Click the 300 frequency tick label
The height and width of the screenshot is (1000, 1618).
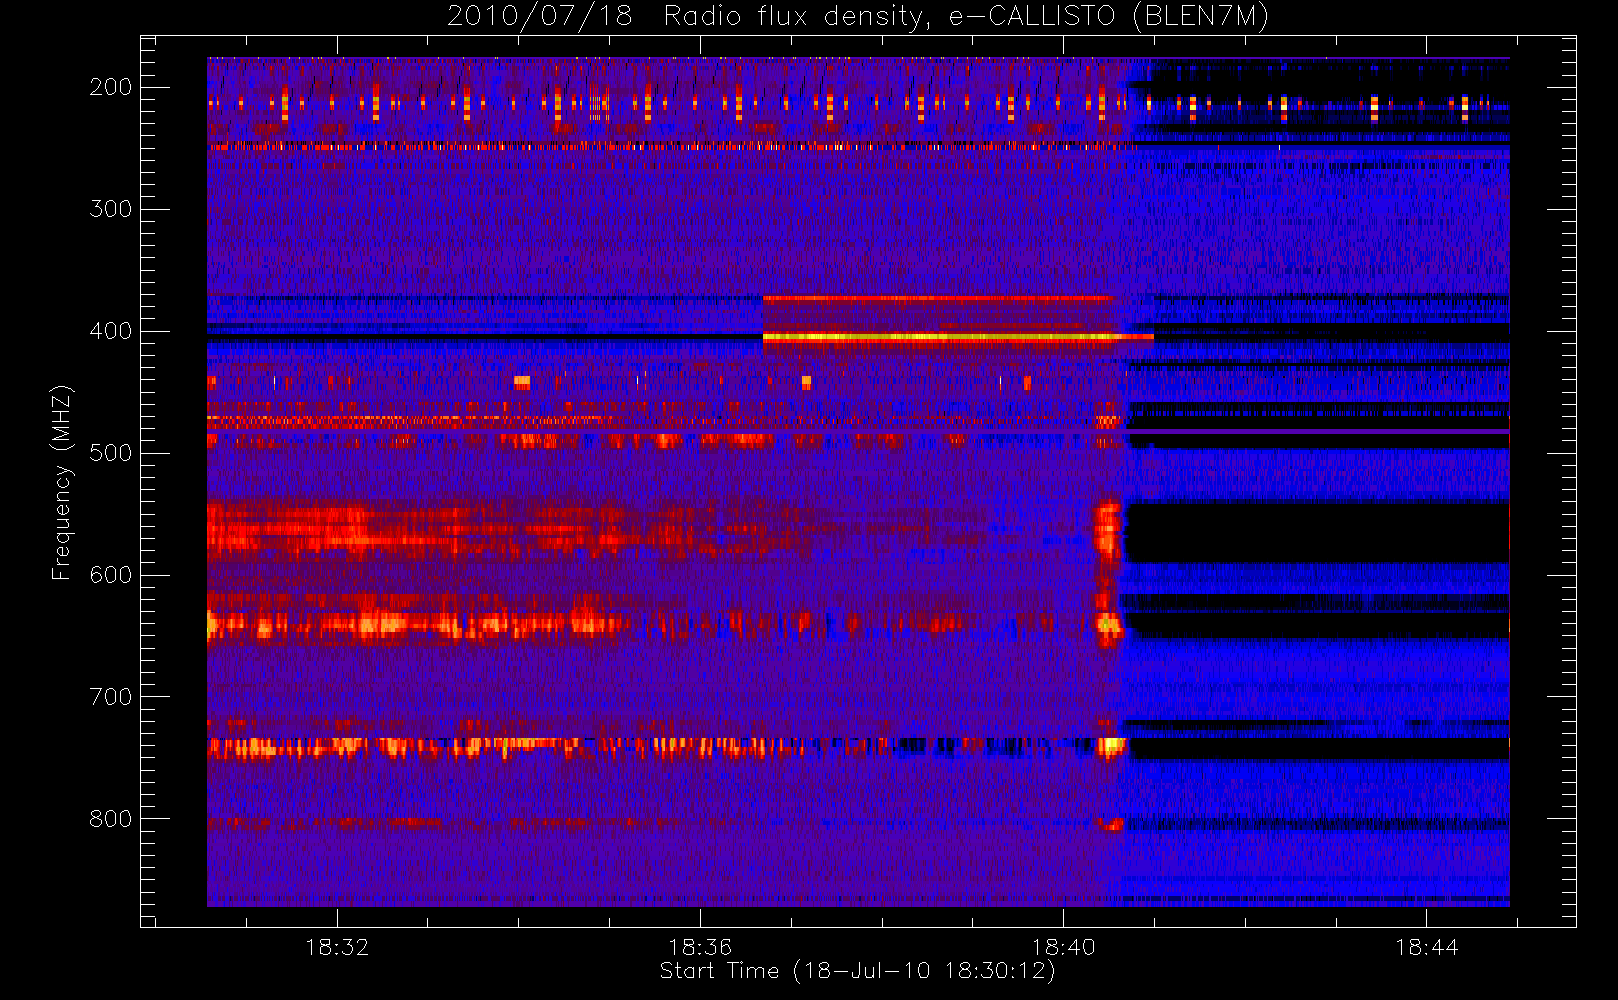(x=111, y=209)
